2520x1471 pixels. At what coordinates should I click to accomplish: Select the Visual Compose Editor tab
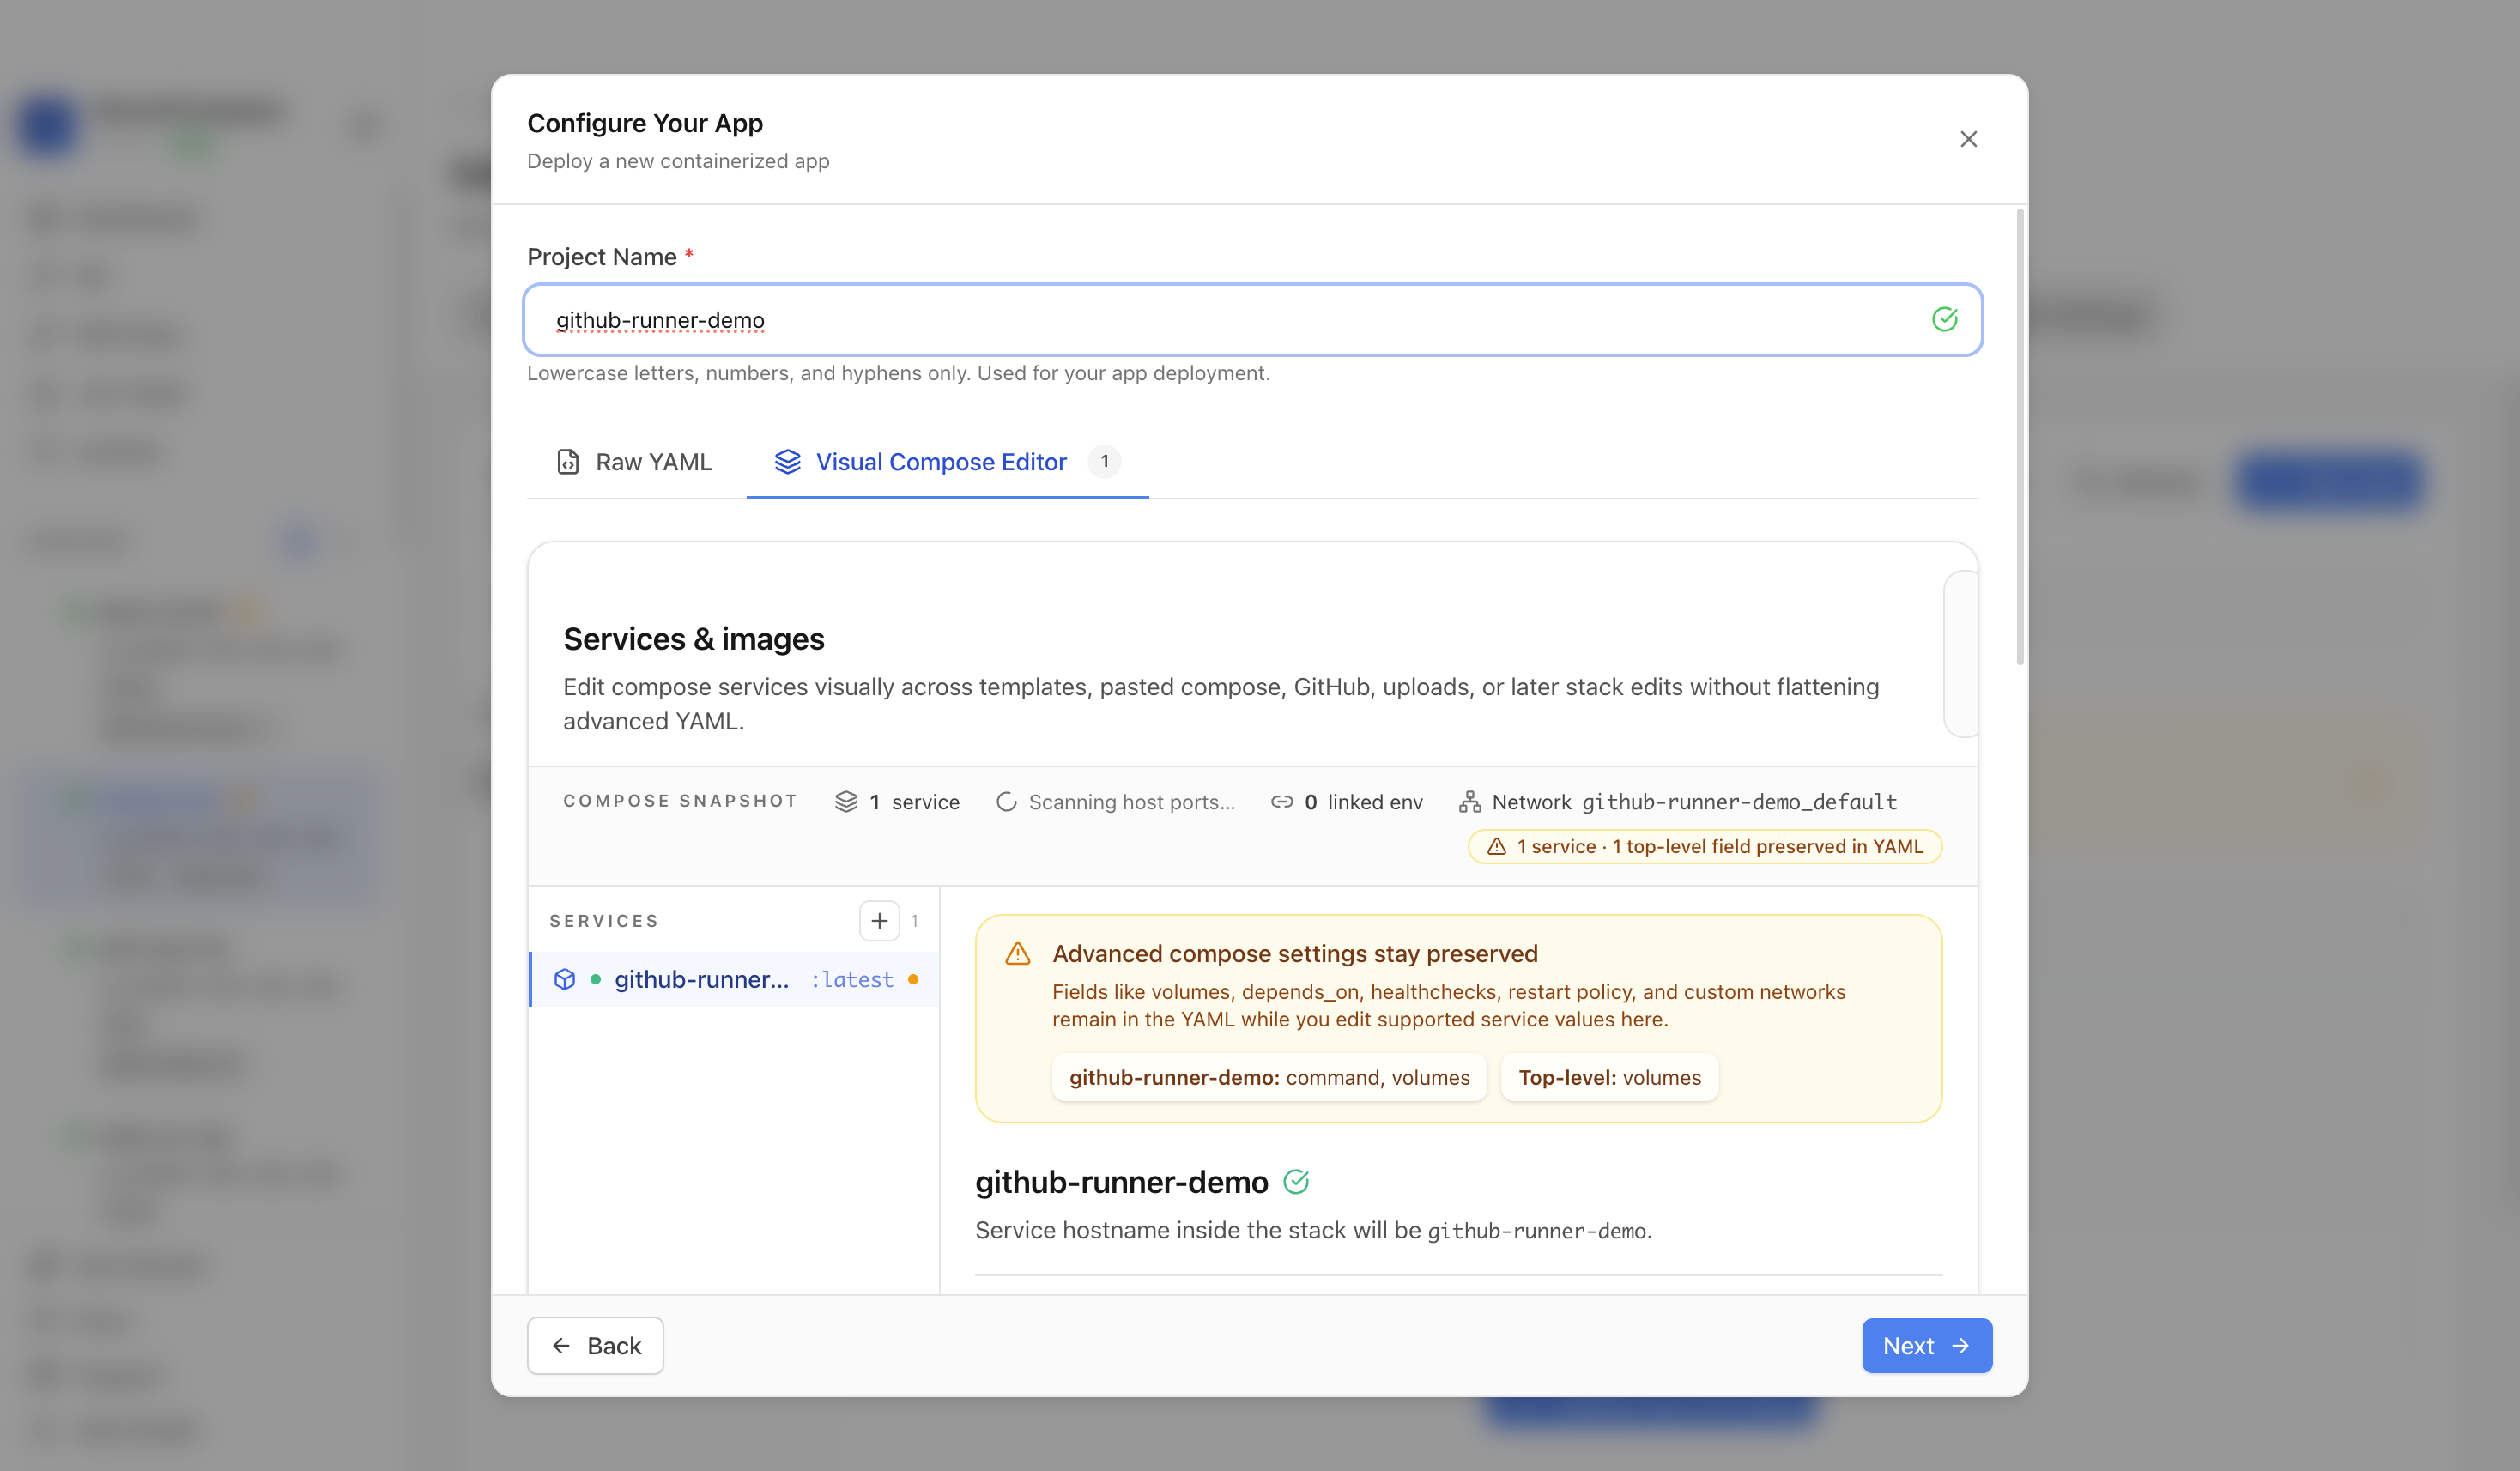coord(947,462)
